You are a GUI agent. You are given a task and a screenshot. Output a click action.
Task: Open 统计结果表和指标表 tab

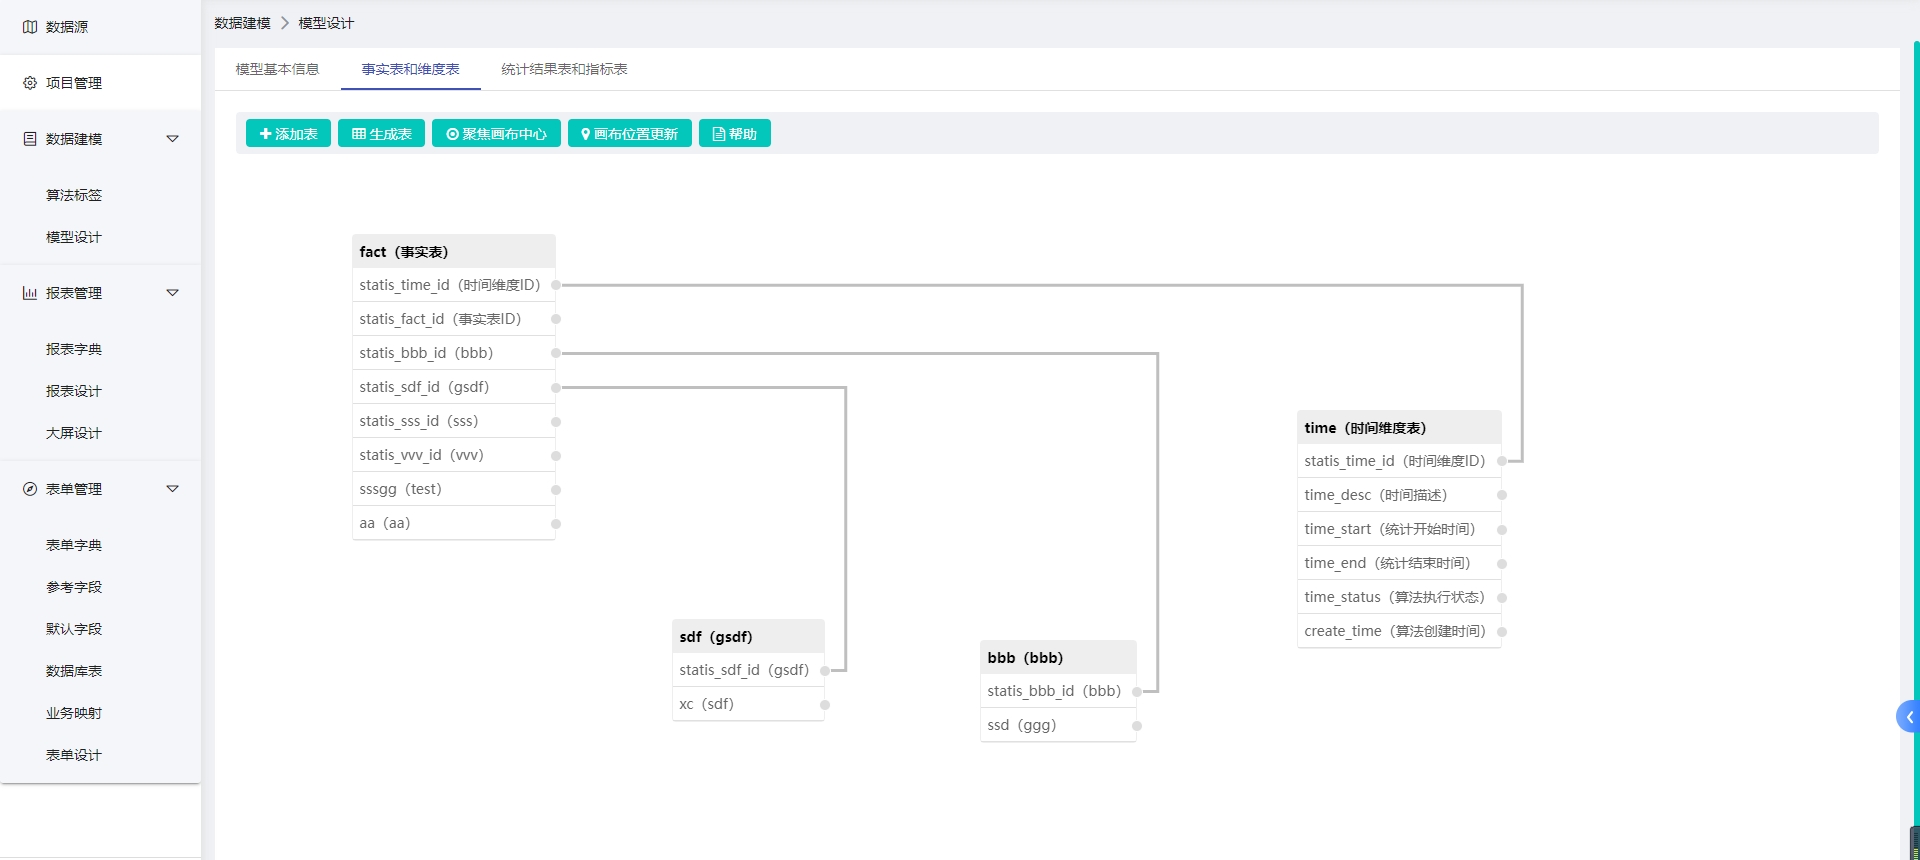pyautogui.click(x=564, y=69)
